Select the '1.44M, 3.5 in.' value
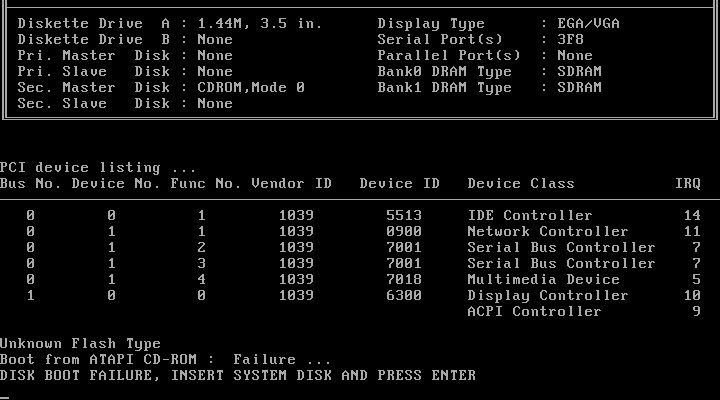Image resolution: width=720 pixels, height=400 pixels. pyautogui.click(x=260, y=23)
